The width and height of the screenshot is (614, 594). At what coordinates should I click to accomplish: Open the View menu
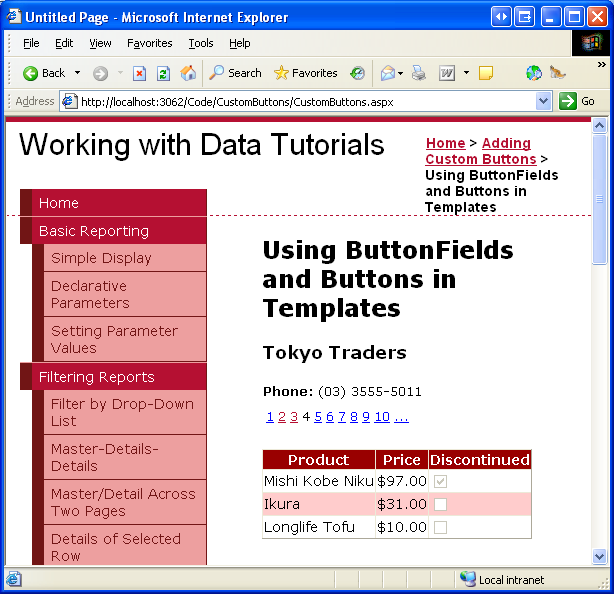(100, 43)
